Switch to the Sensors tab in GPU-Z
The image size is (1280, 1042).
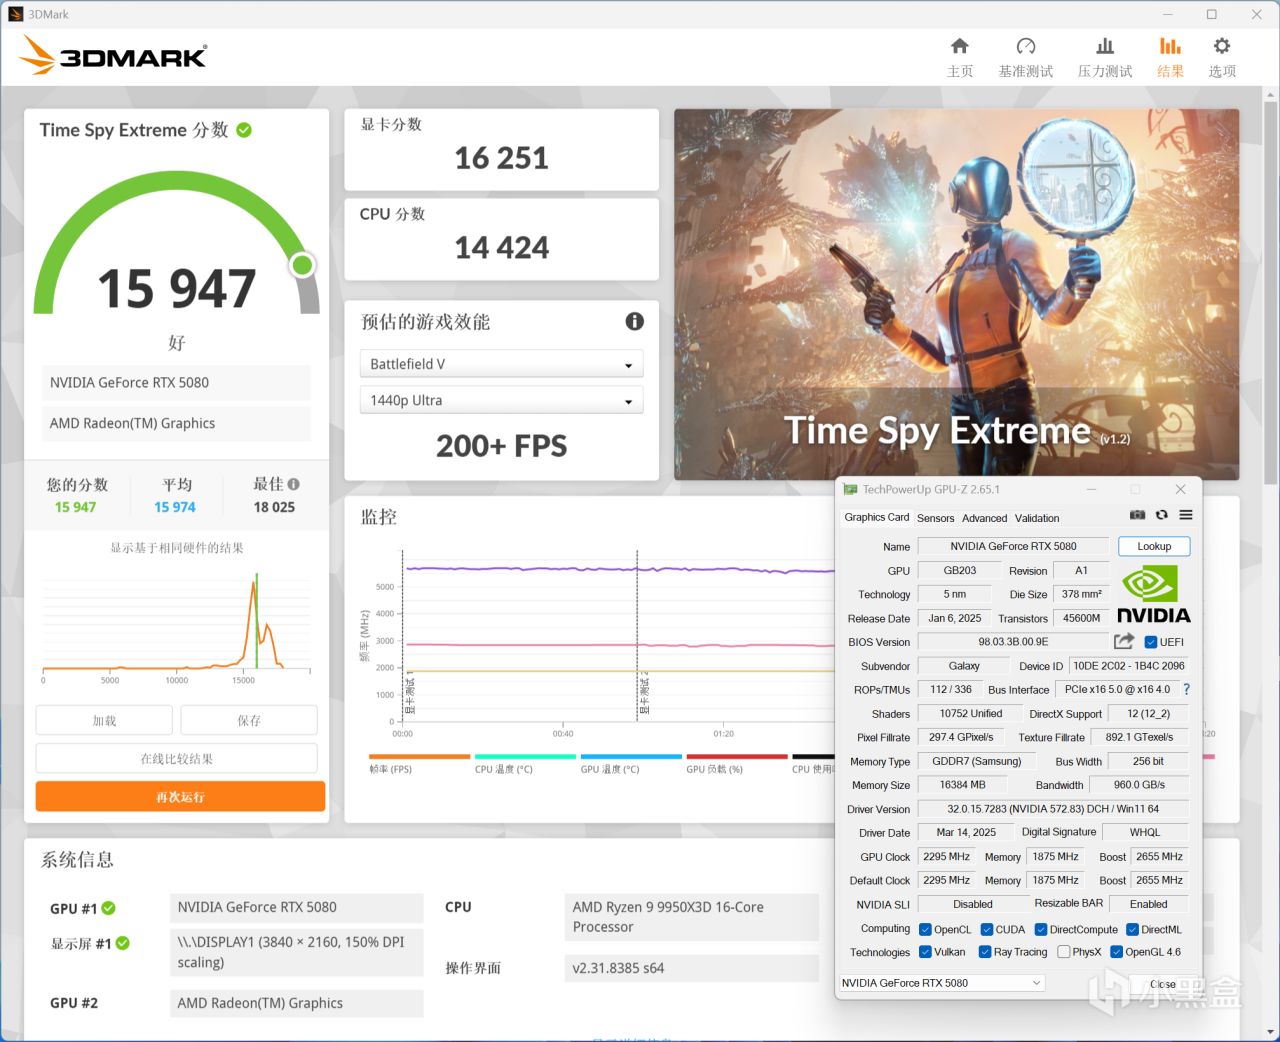pyautogui.click(x=936, y=518)
